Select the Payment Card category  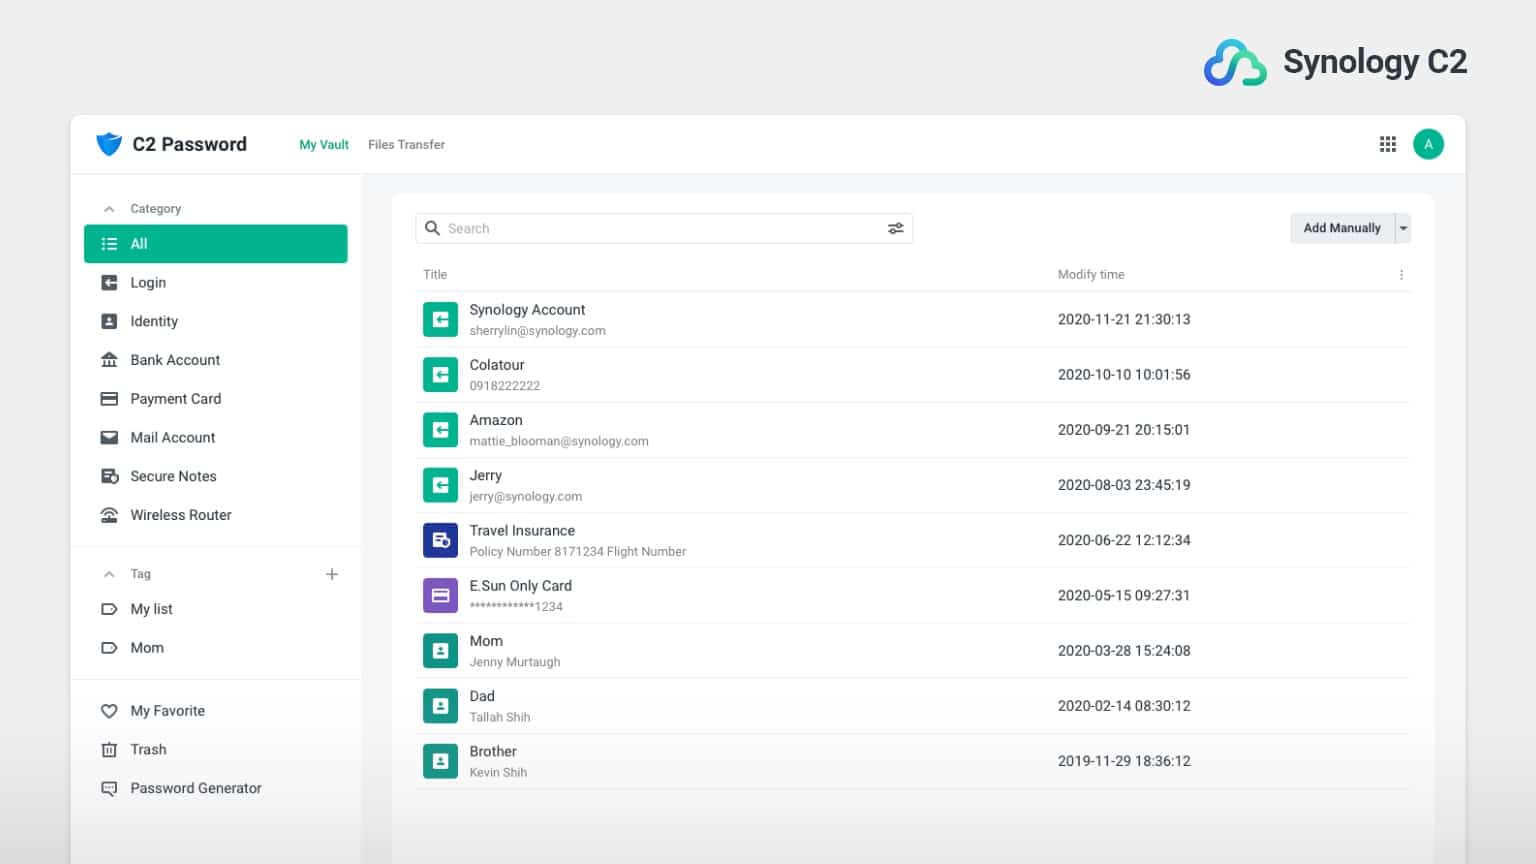175,399
